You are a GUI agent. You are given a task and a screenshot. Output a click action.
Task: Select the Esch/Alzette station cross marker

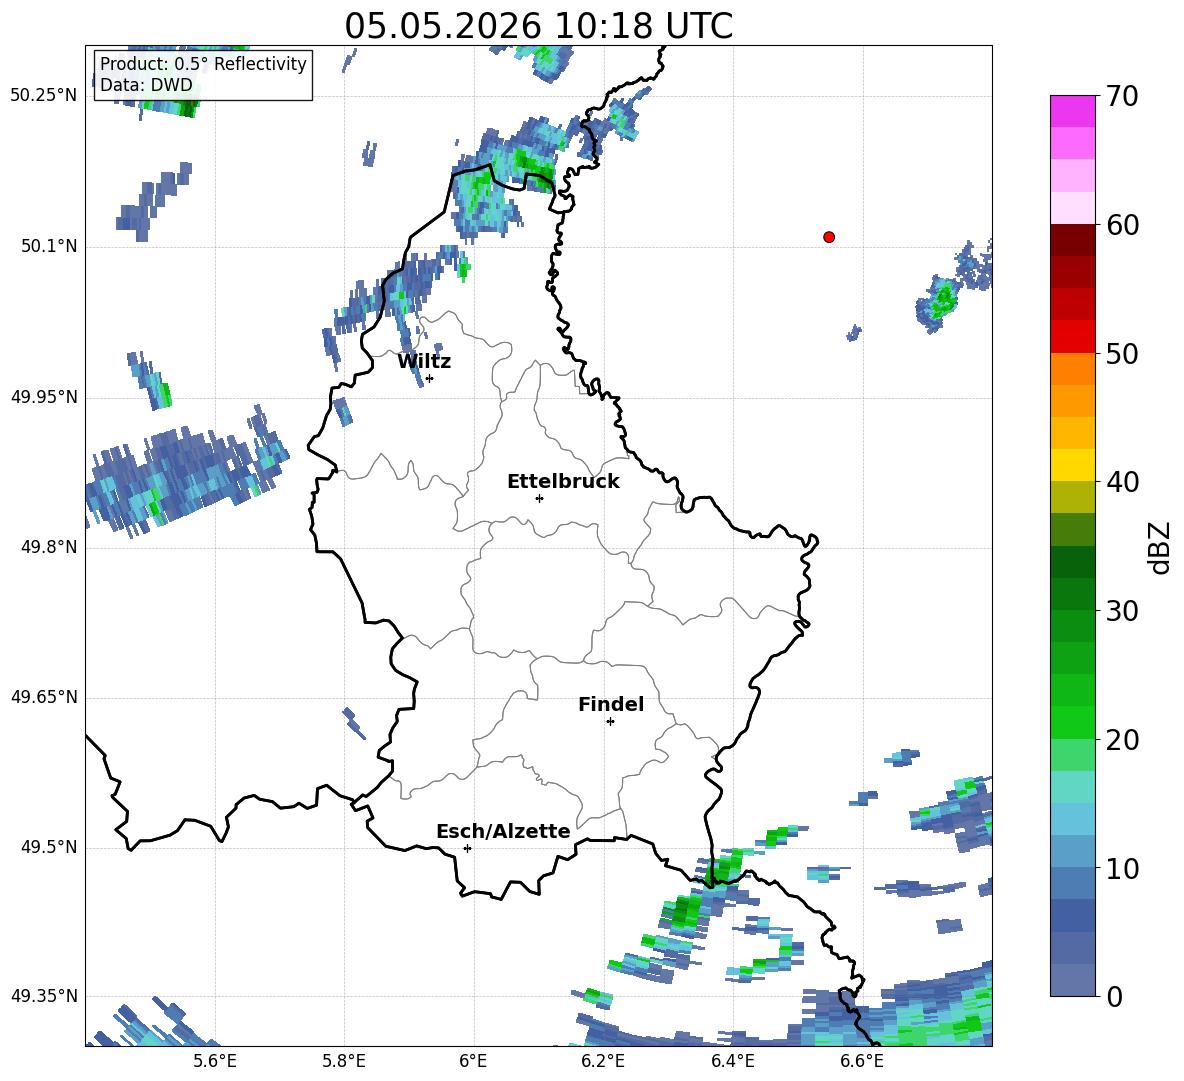[467, 848]
